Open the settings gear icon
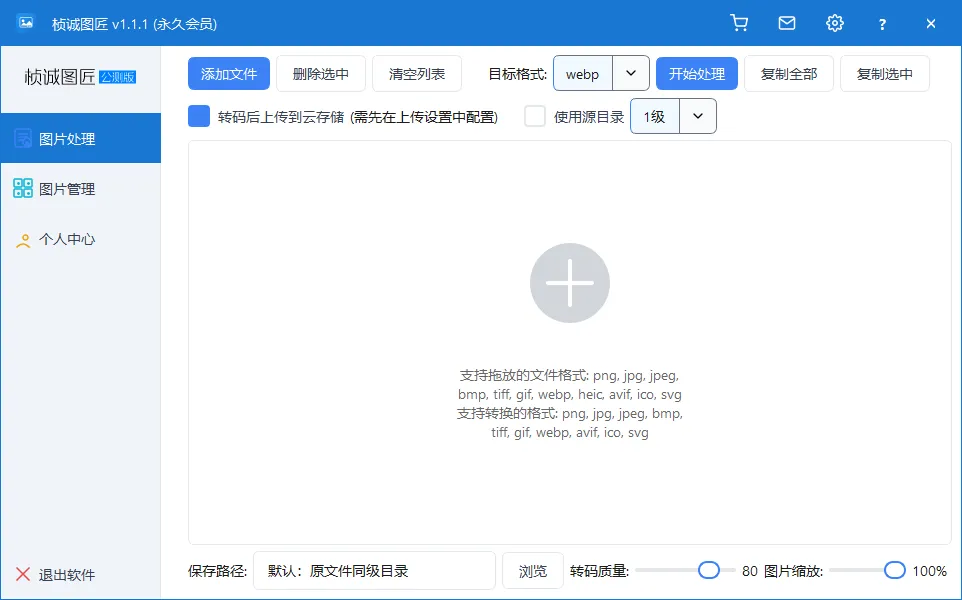The height and width of the screenshot is (600, 962). (x=835, y=22)
